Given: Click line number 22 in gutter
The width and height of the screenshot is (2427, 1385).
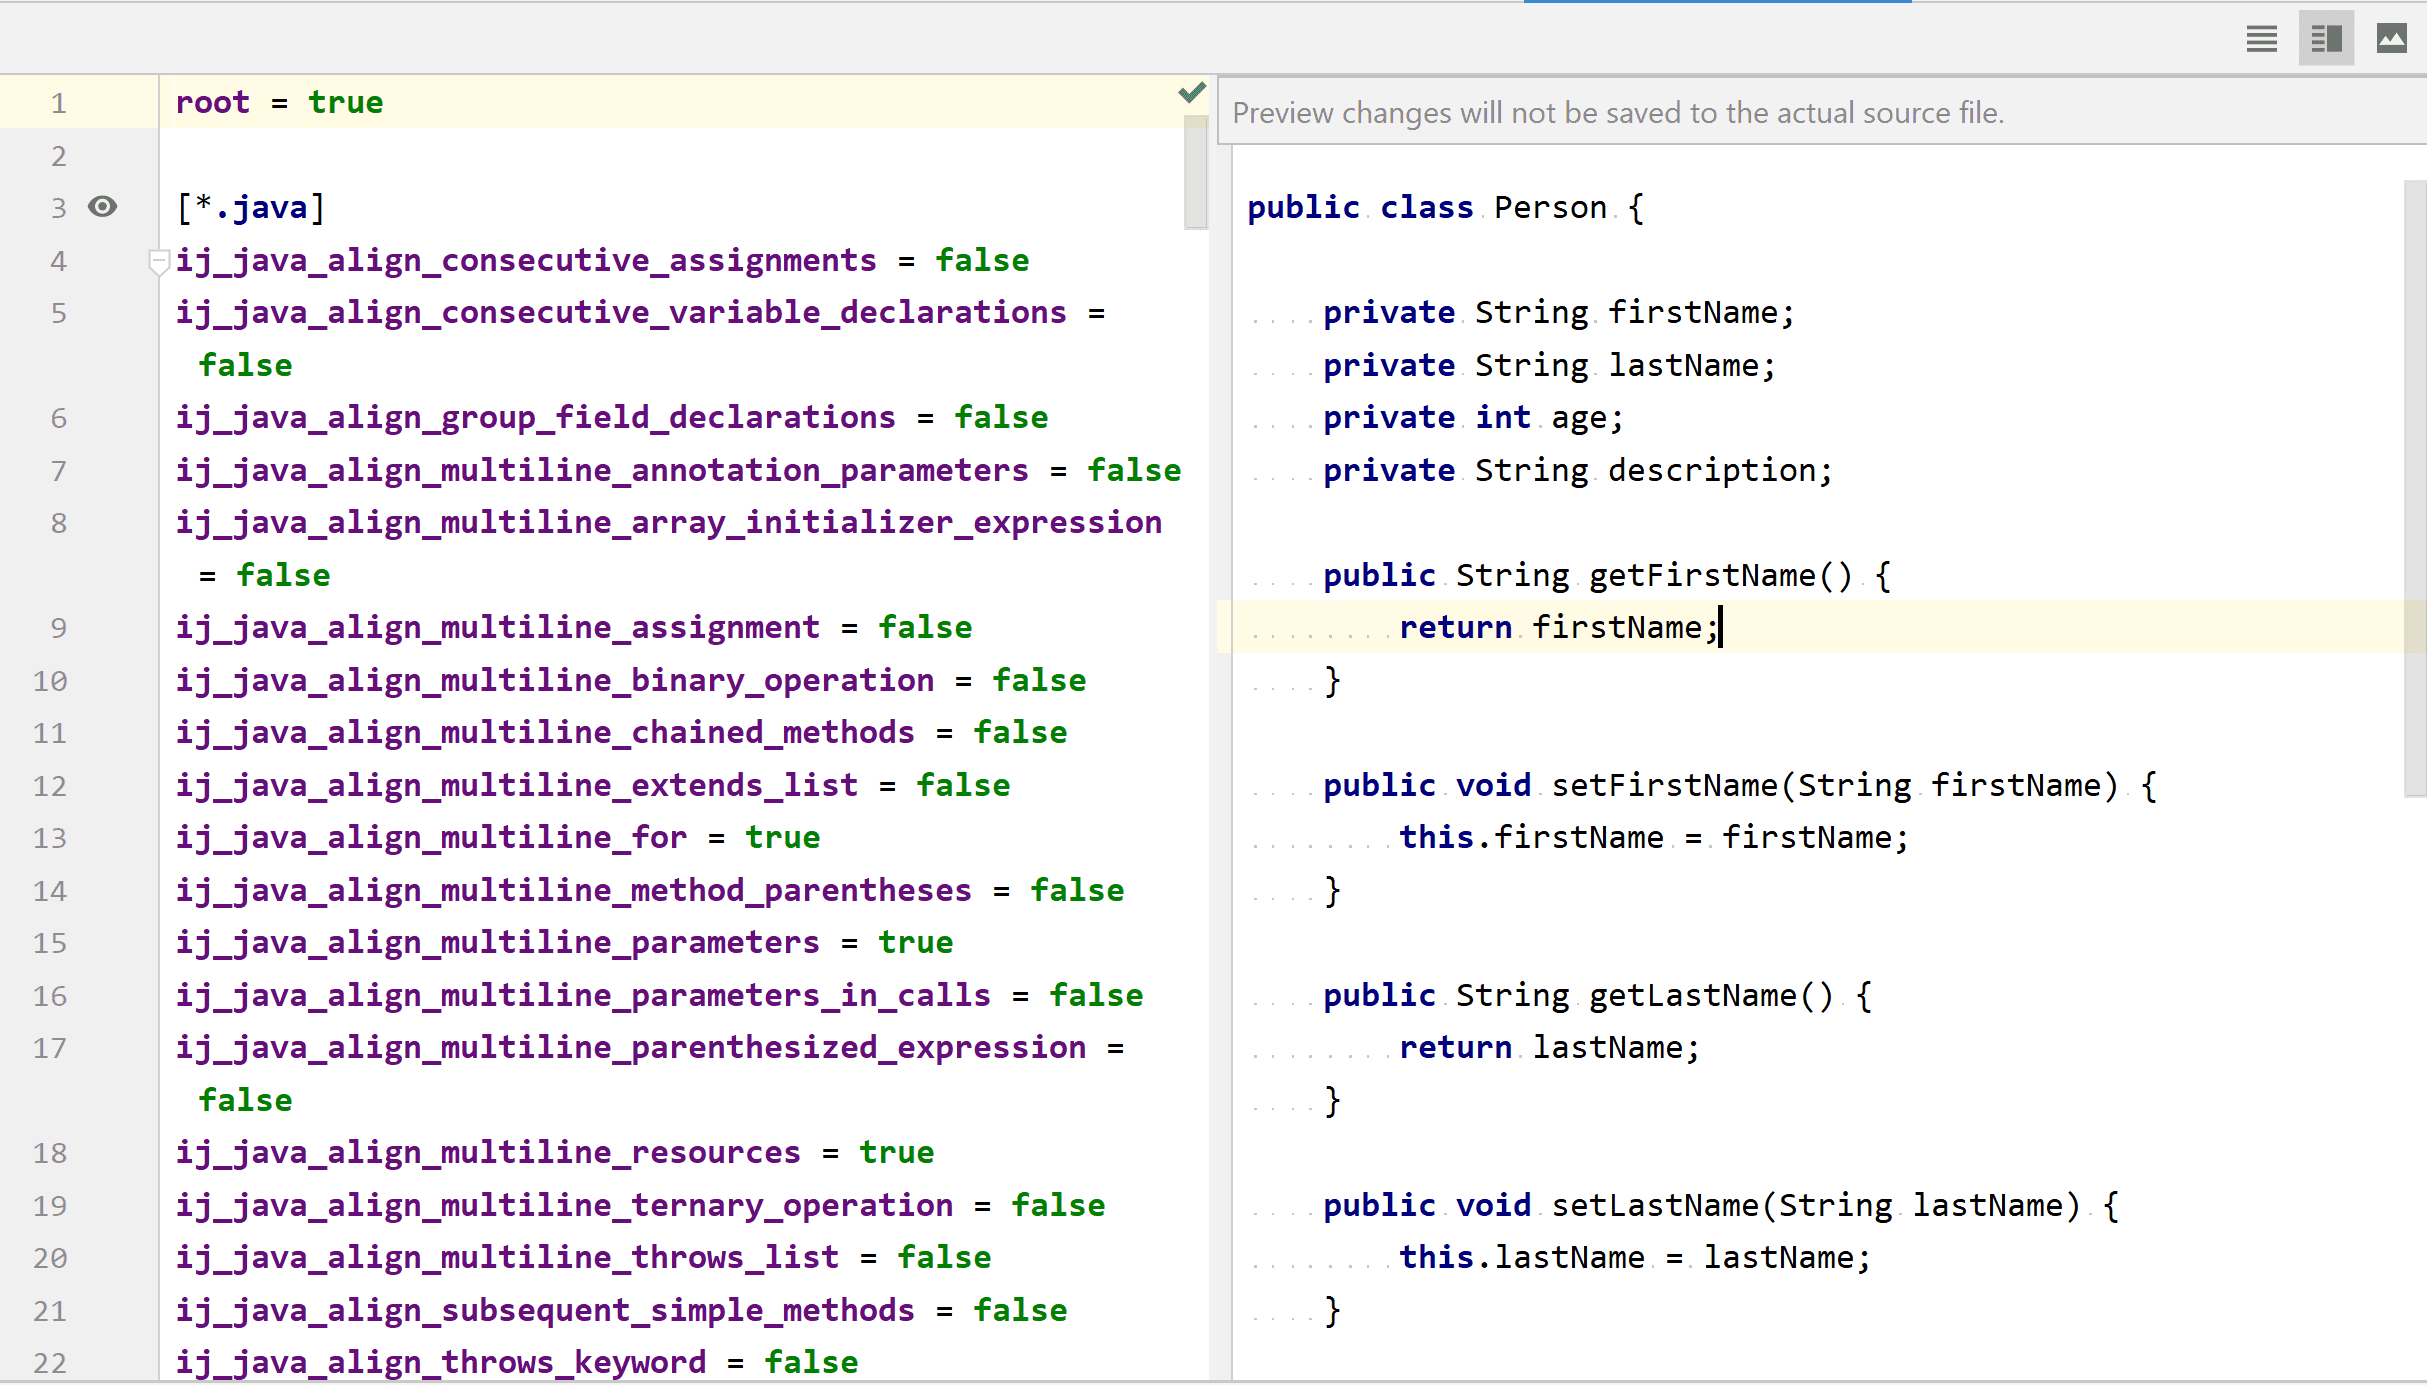Looking at the screenshot, I should pos(50,1363).
